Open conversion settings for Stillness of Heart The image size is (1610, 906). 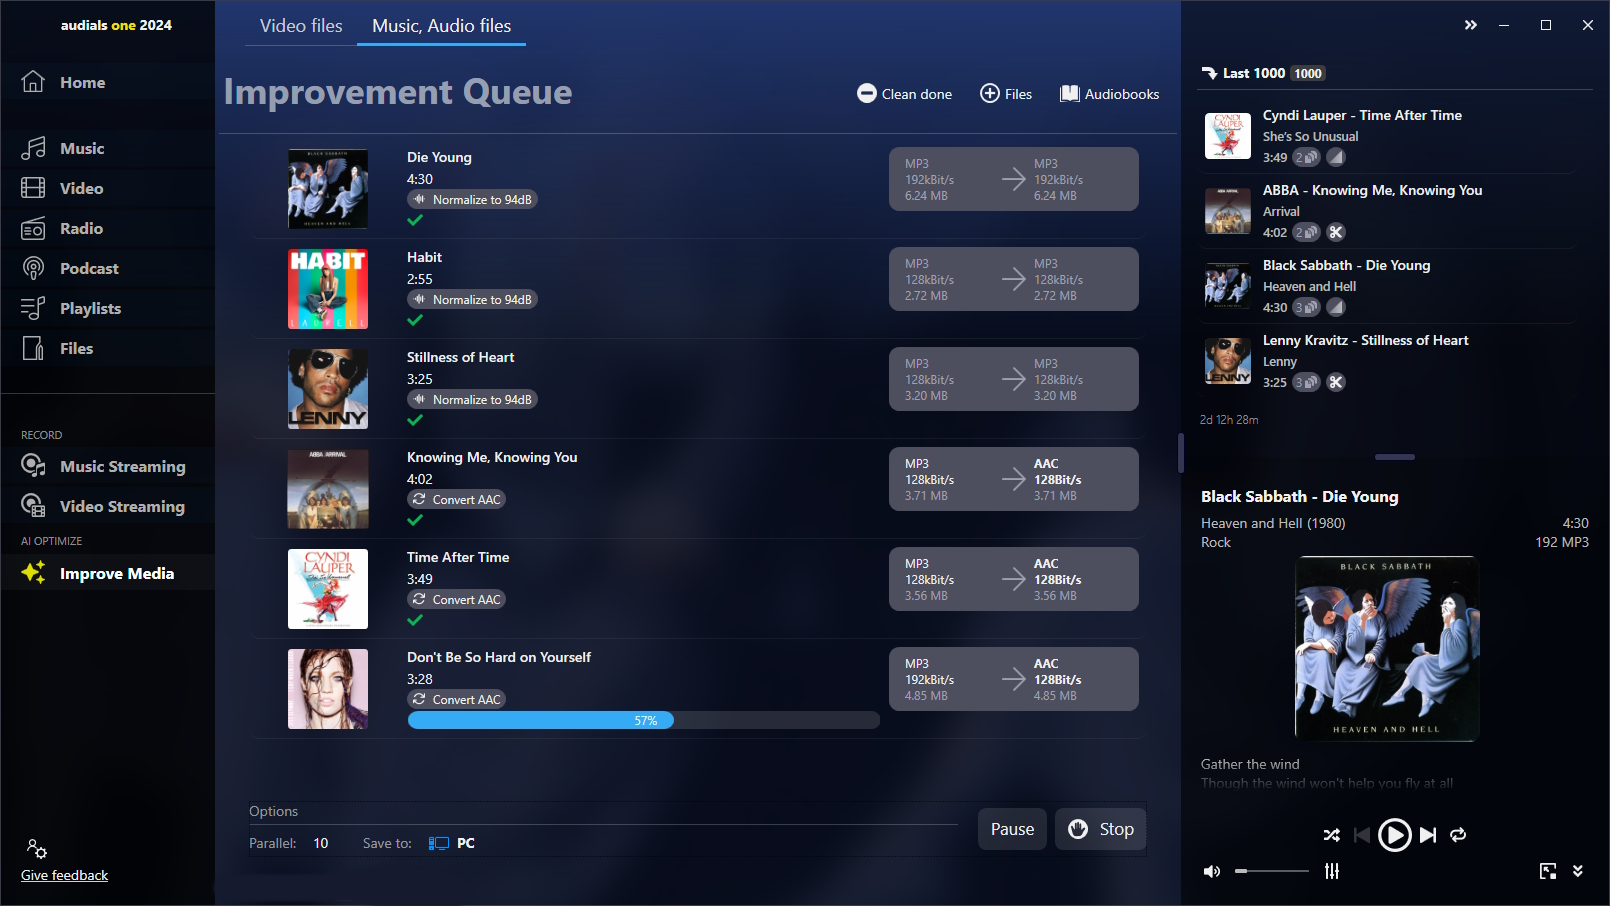(x=1014, y=379)
